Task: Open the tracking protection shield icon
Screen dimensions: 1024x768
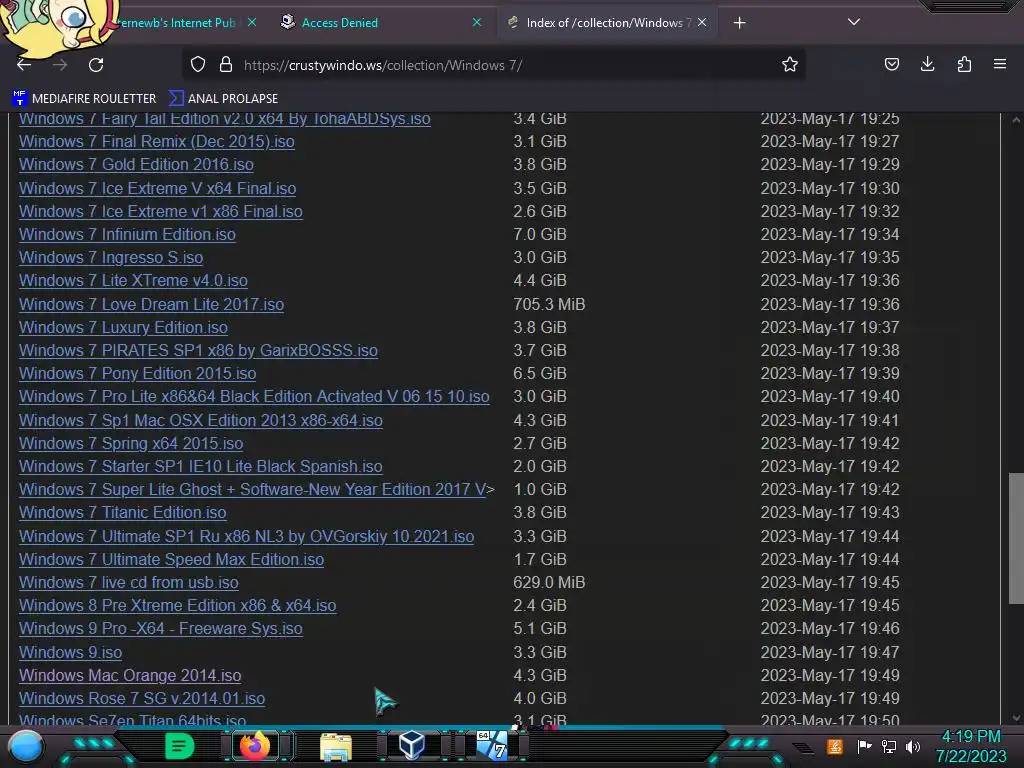Action: pyautogui.click(x=198, y=65)
